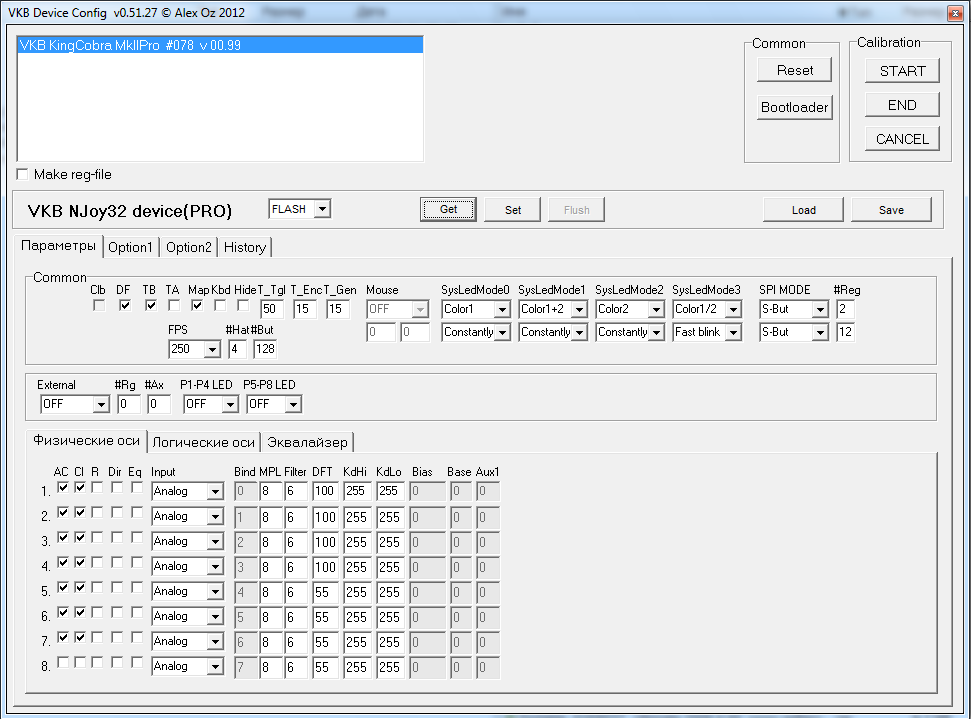Viewport: 971px width, 719px height.
Task: Open the P5-P8 LED dropdown
Action: pos(293,404)
